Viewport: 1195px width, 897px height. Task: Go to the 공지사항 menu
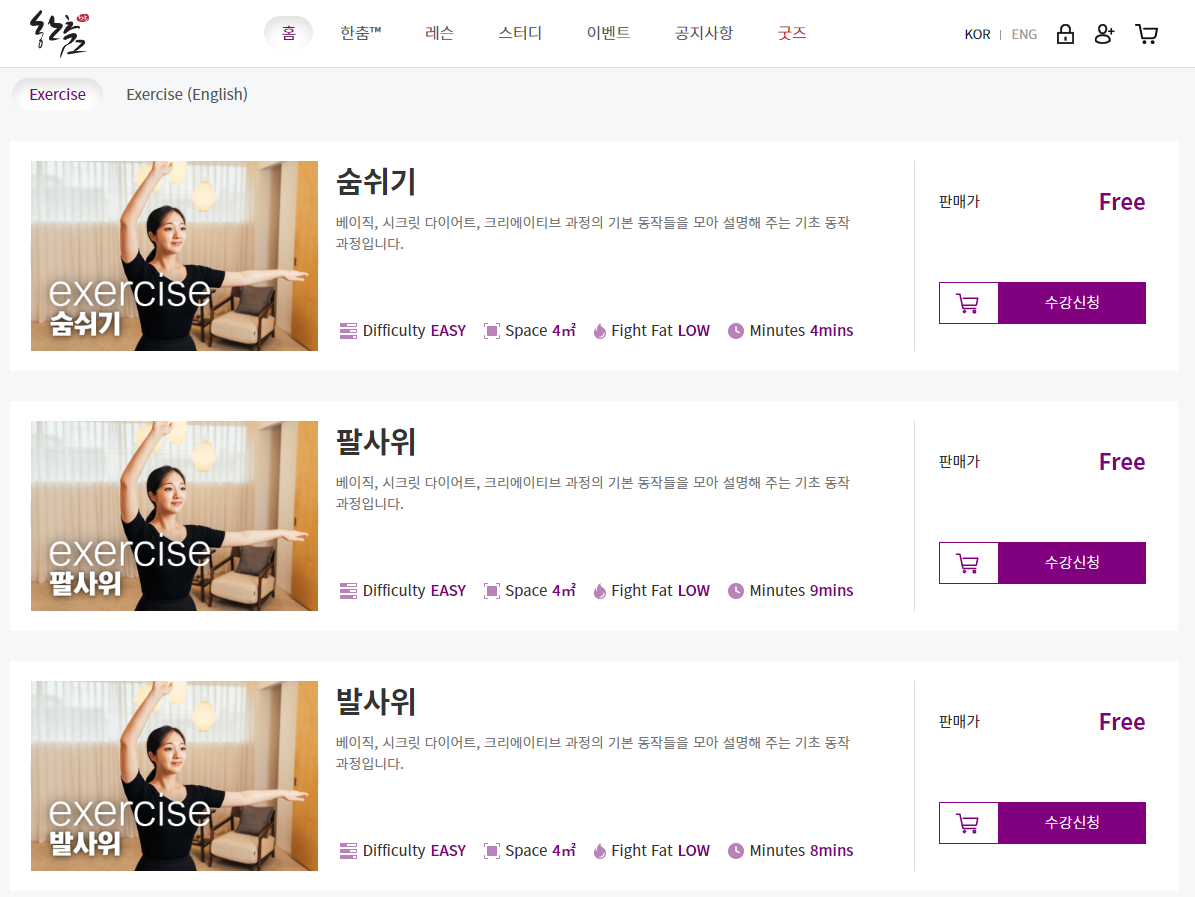tap(703, 33)
